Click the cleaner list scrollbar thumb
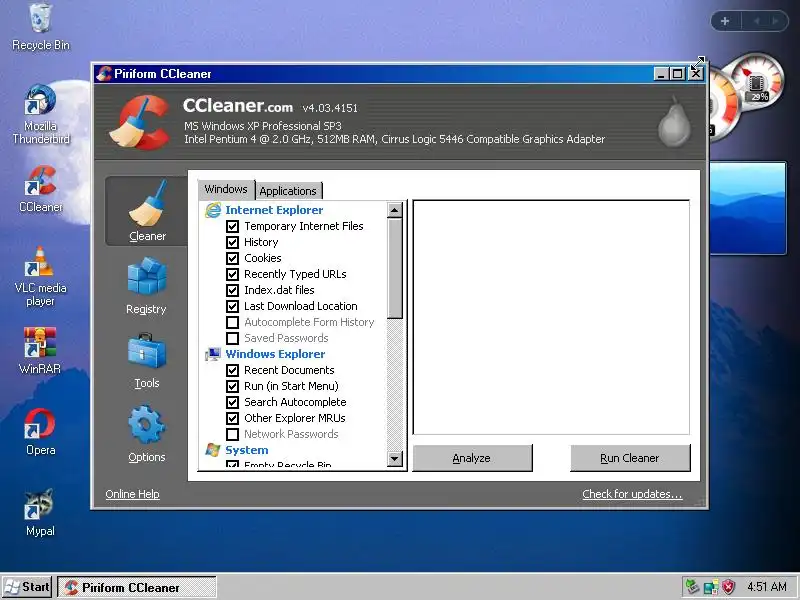800x600 pixels. [394, 268]
